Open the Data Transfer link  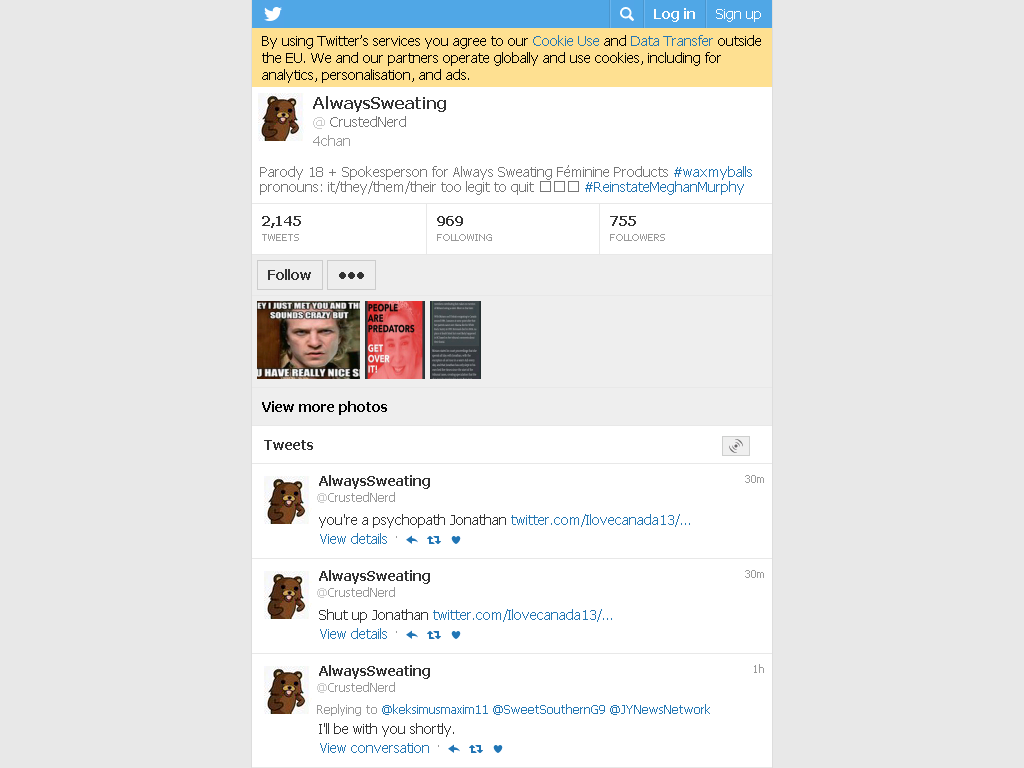click(671, 41)
